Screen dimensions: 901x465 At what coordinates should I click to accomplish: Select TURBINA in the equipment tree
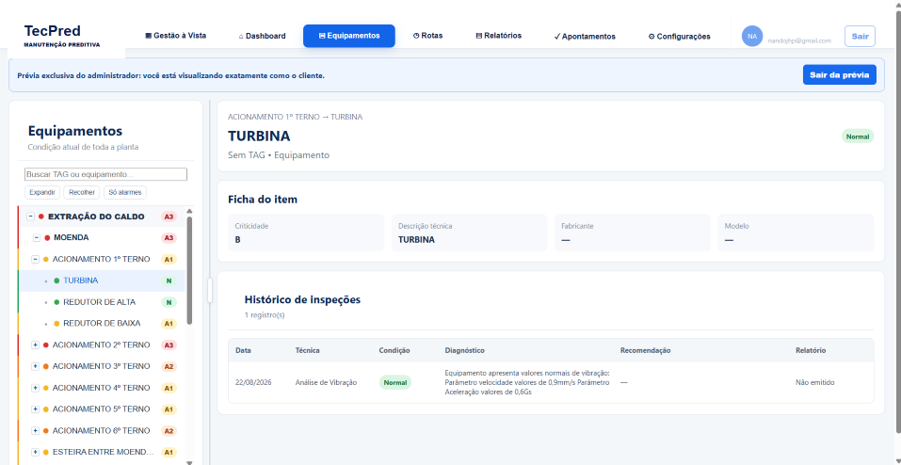click(80, 280)
